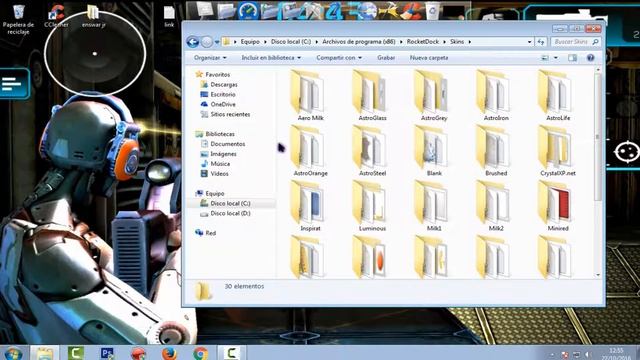Click the Buscar Skins search field

(x=576, y=42)
